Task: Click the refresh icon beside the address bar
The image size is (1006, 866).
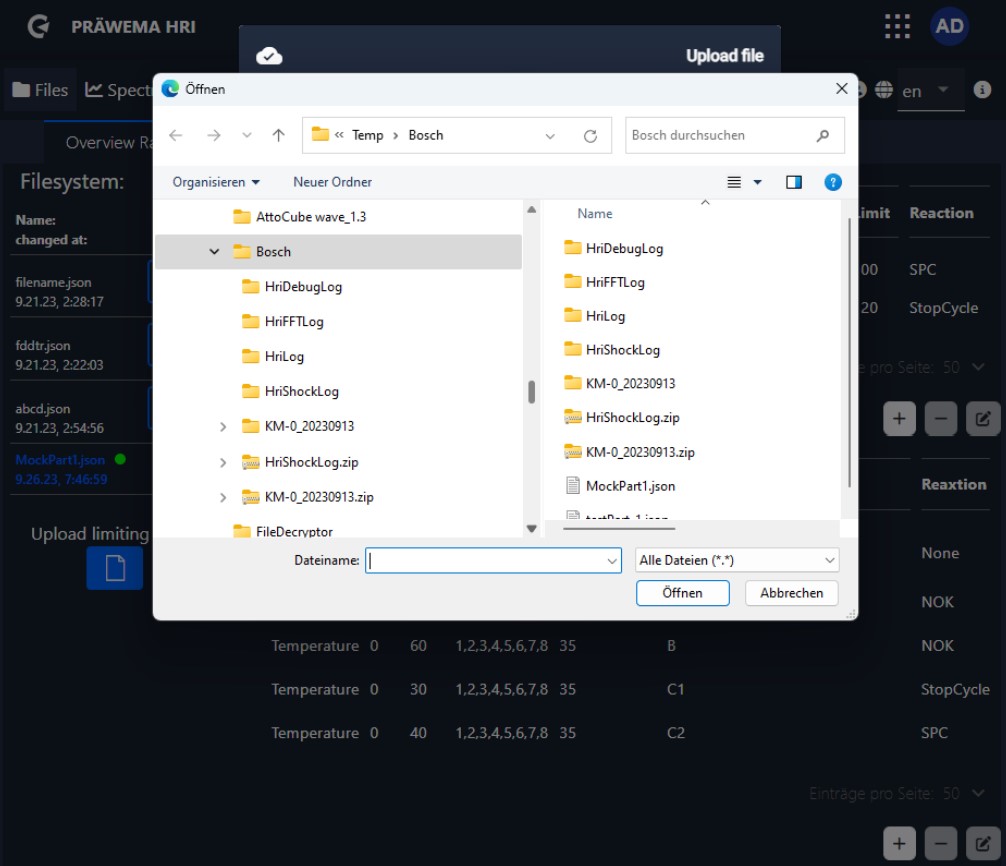Action: [x=590, y=136]
